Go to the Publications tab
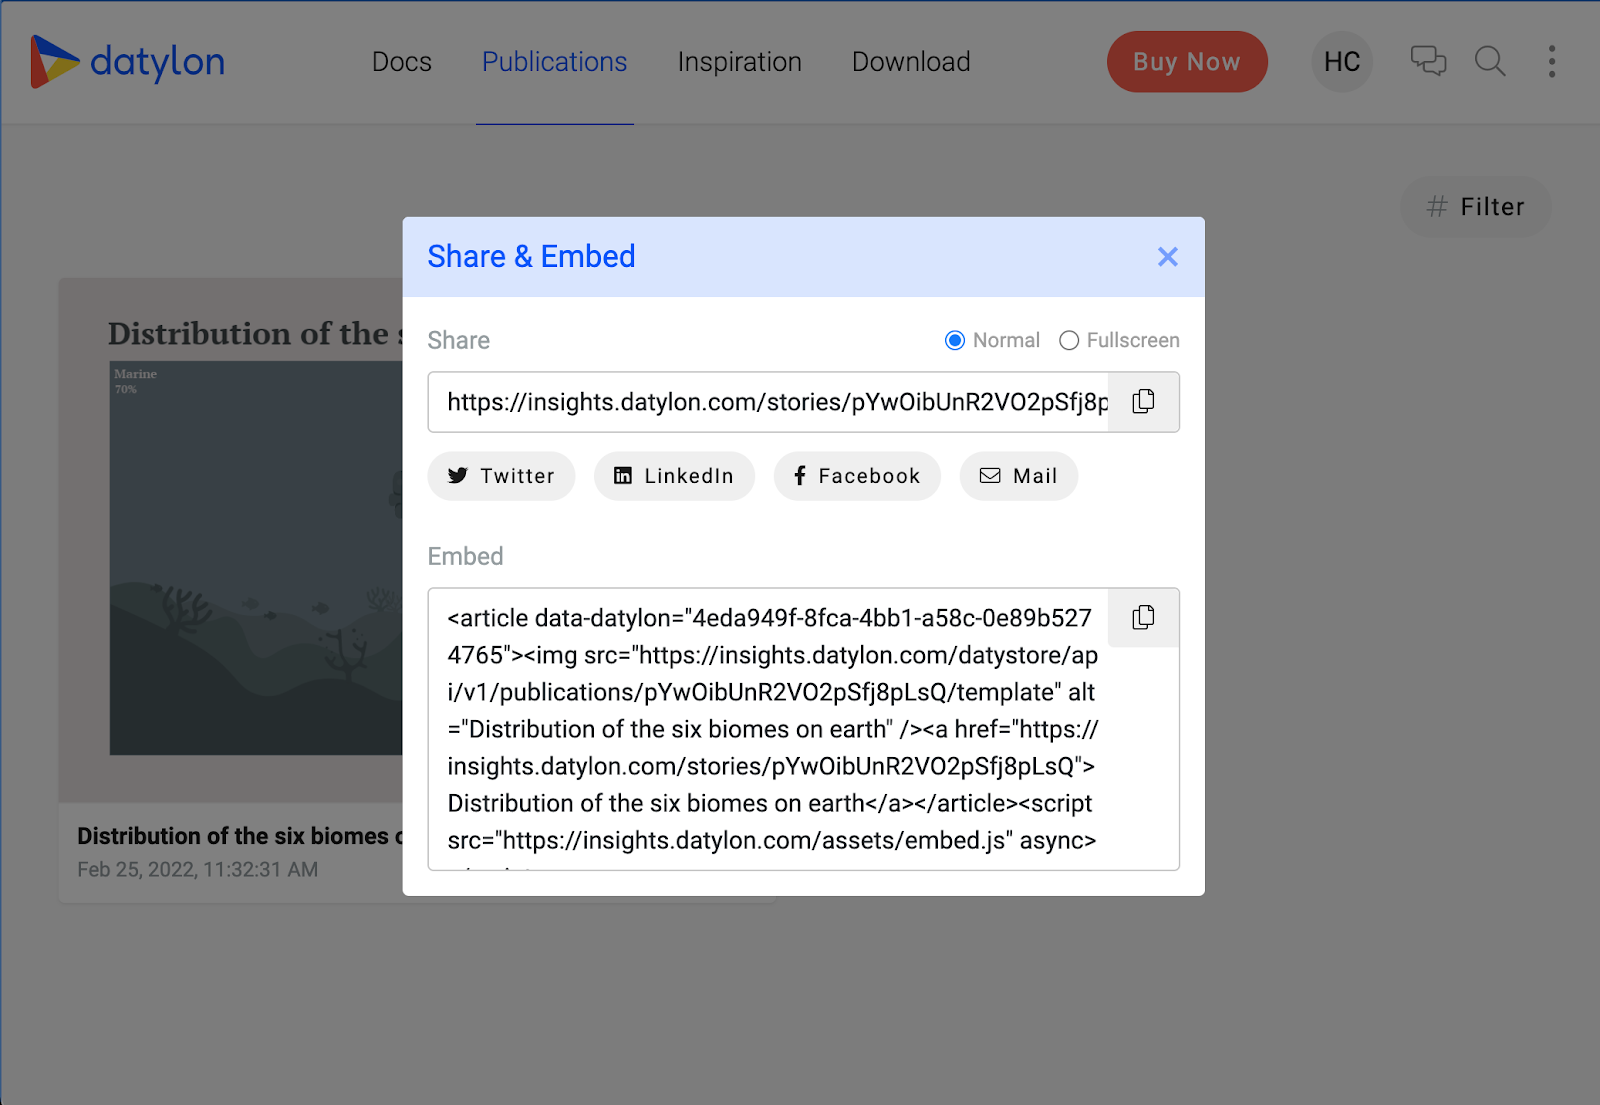Viewport: 1600px width, 1105px height. pos(555,62)
